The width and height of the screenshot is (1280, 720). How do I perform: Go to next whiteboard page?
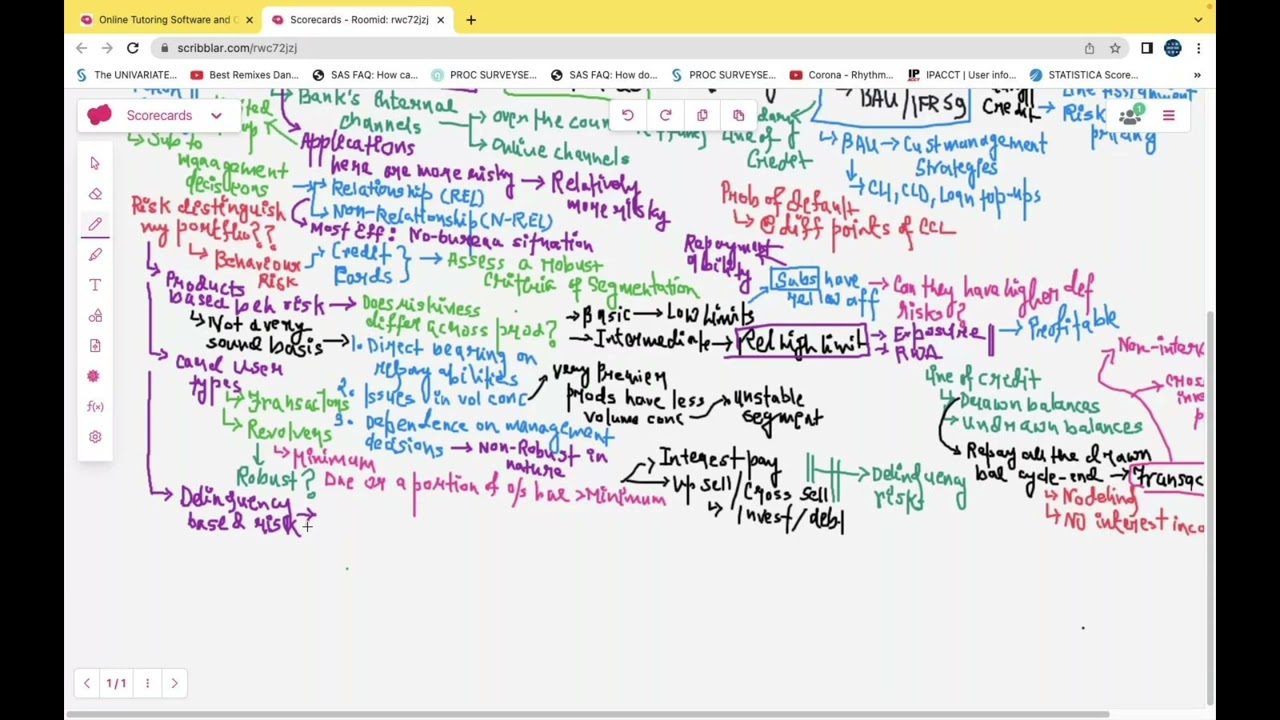(x=174, y=683)
